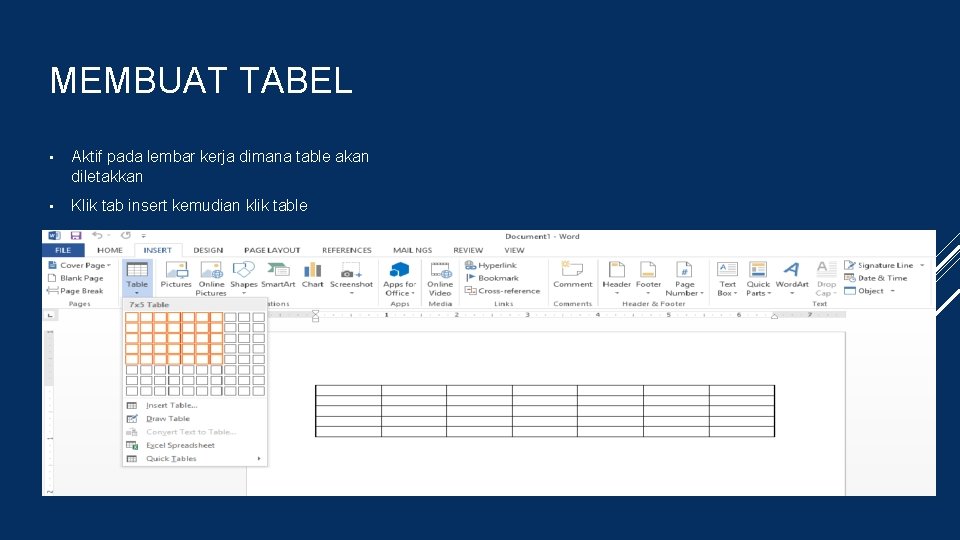Viewport: 960px width, 540px height.
Task: Click the Bookmark command
Action: tap(492, 278)
